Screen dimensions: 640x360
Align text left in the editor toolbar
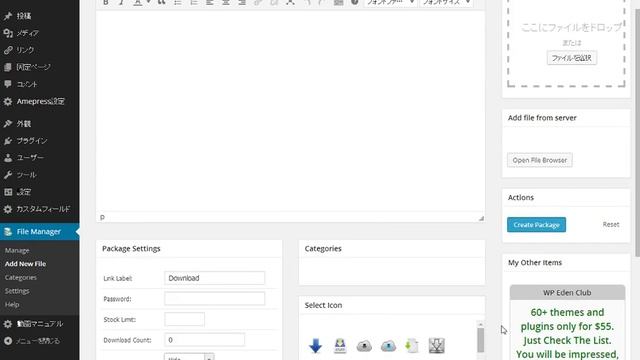coord(210,2)
